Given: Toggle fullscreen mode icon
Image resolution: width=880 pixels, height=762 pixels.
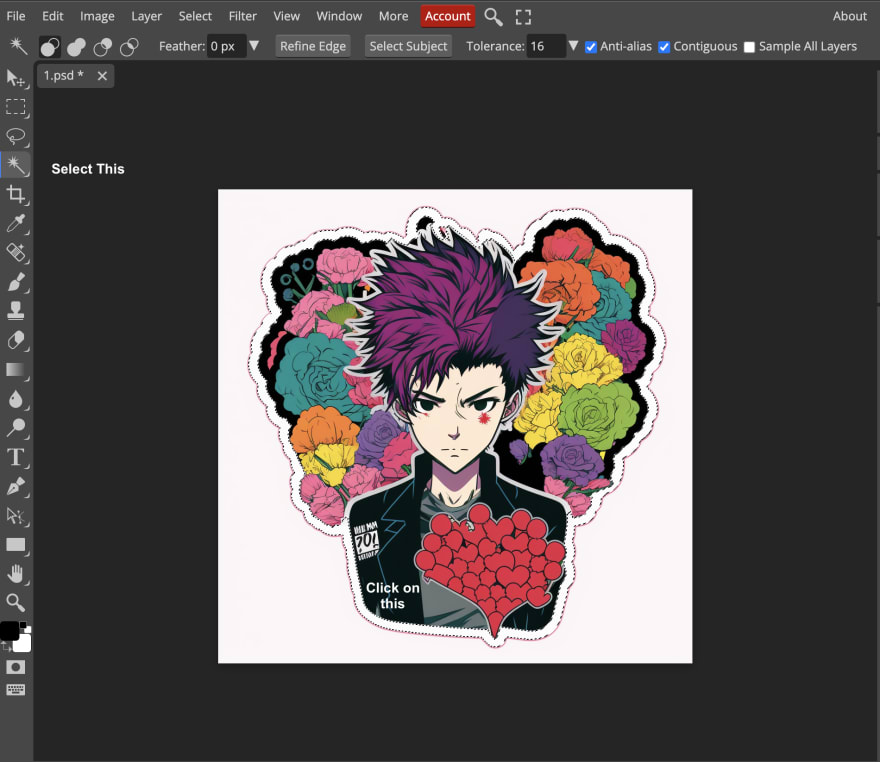Looking at the screenshot, I should (x=523, y=17).
